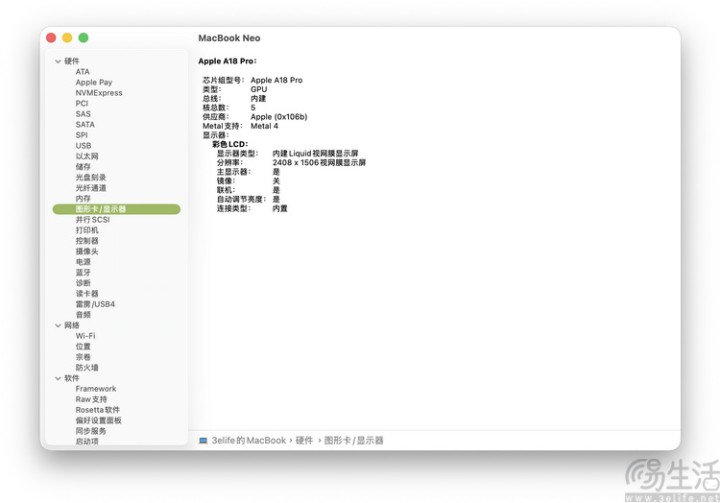Click the 类型 value "GPU"
Screen dimensions: 720x503
coord(259,89)
